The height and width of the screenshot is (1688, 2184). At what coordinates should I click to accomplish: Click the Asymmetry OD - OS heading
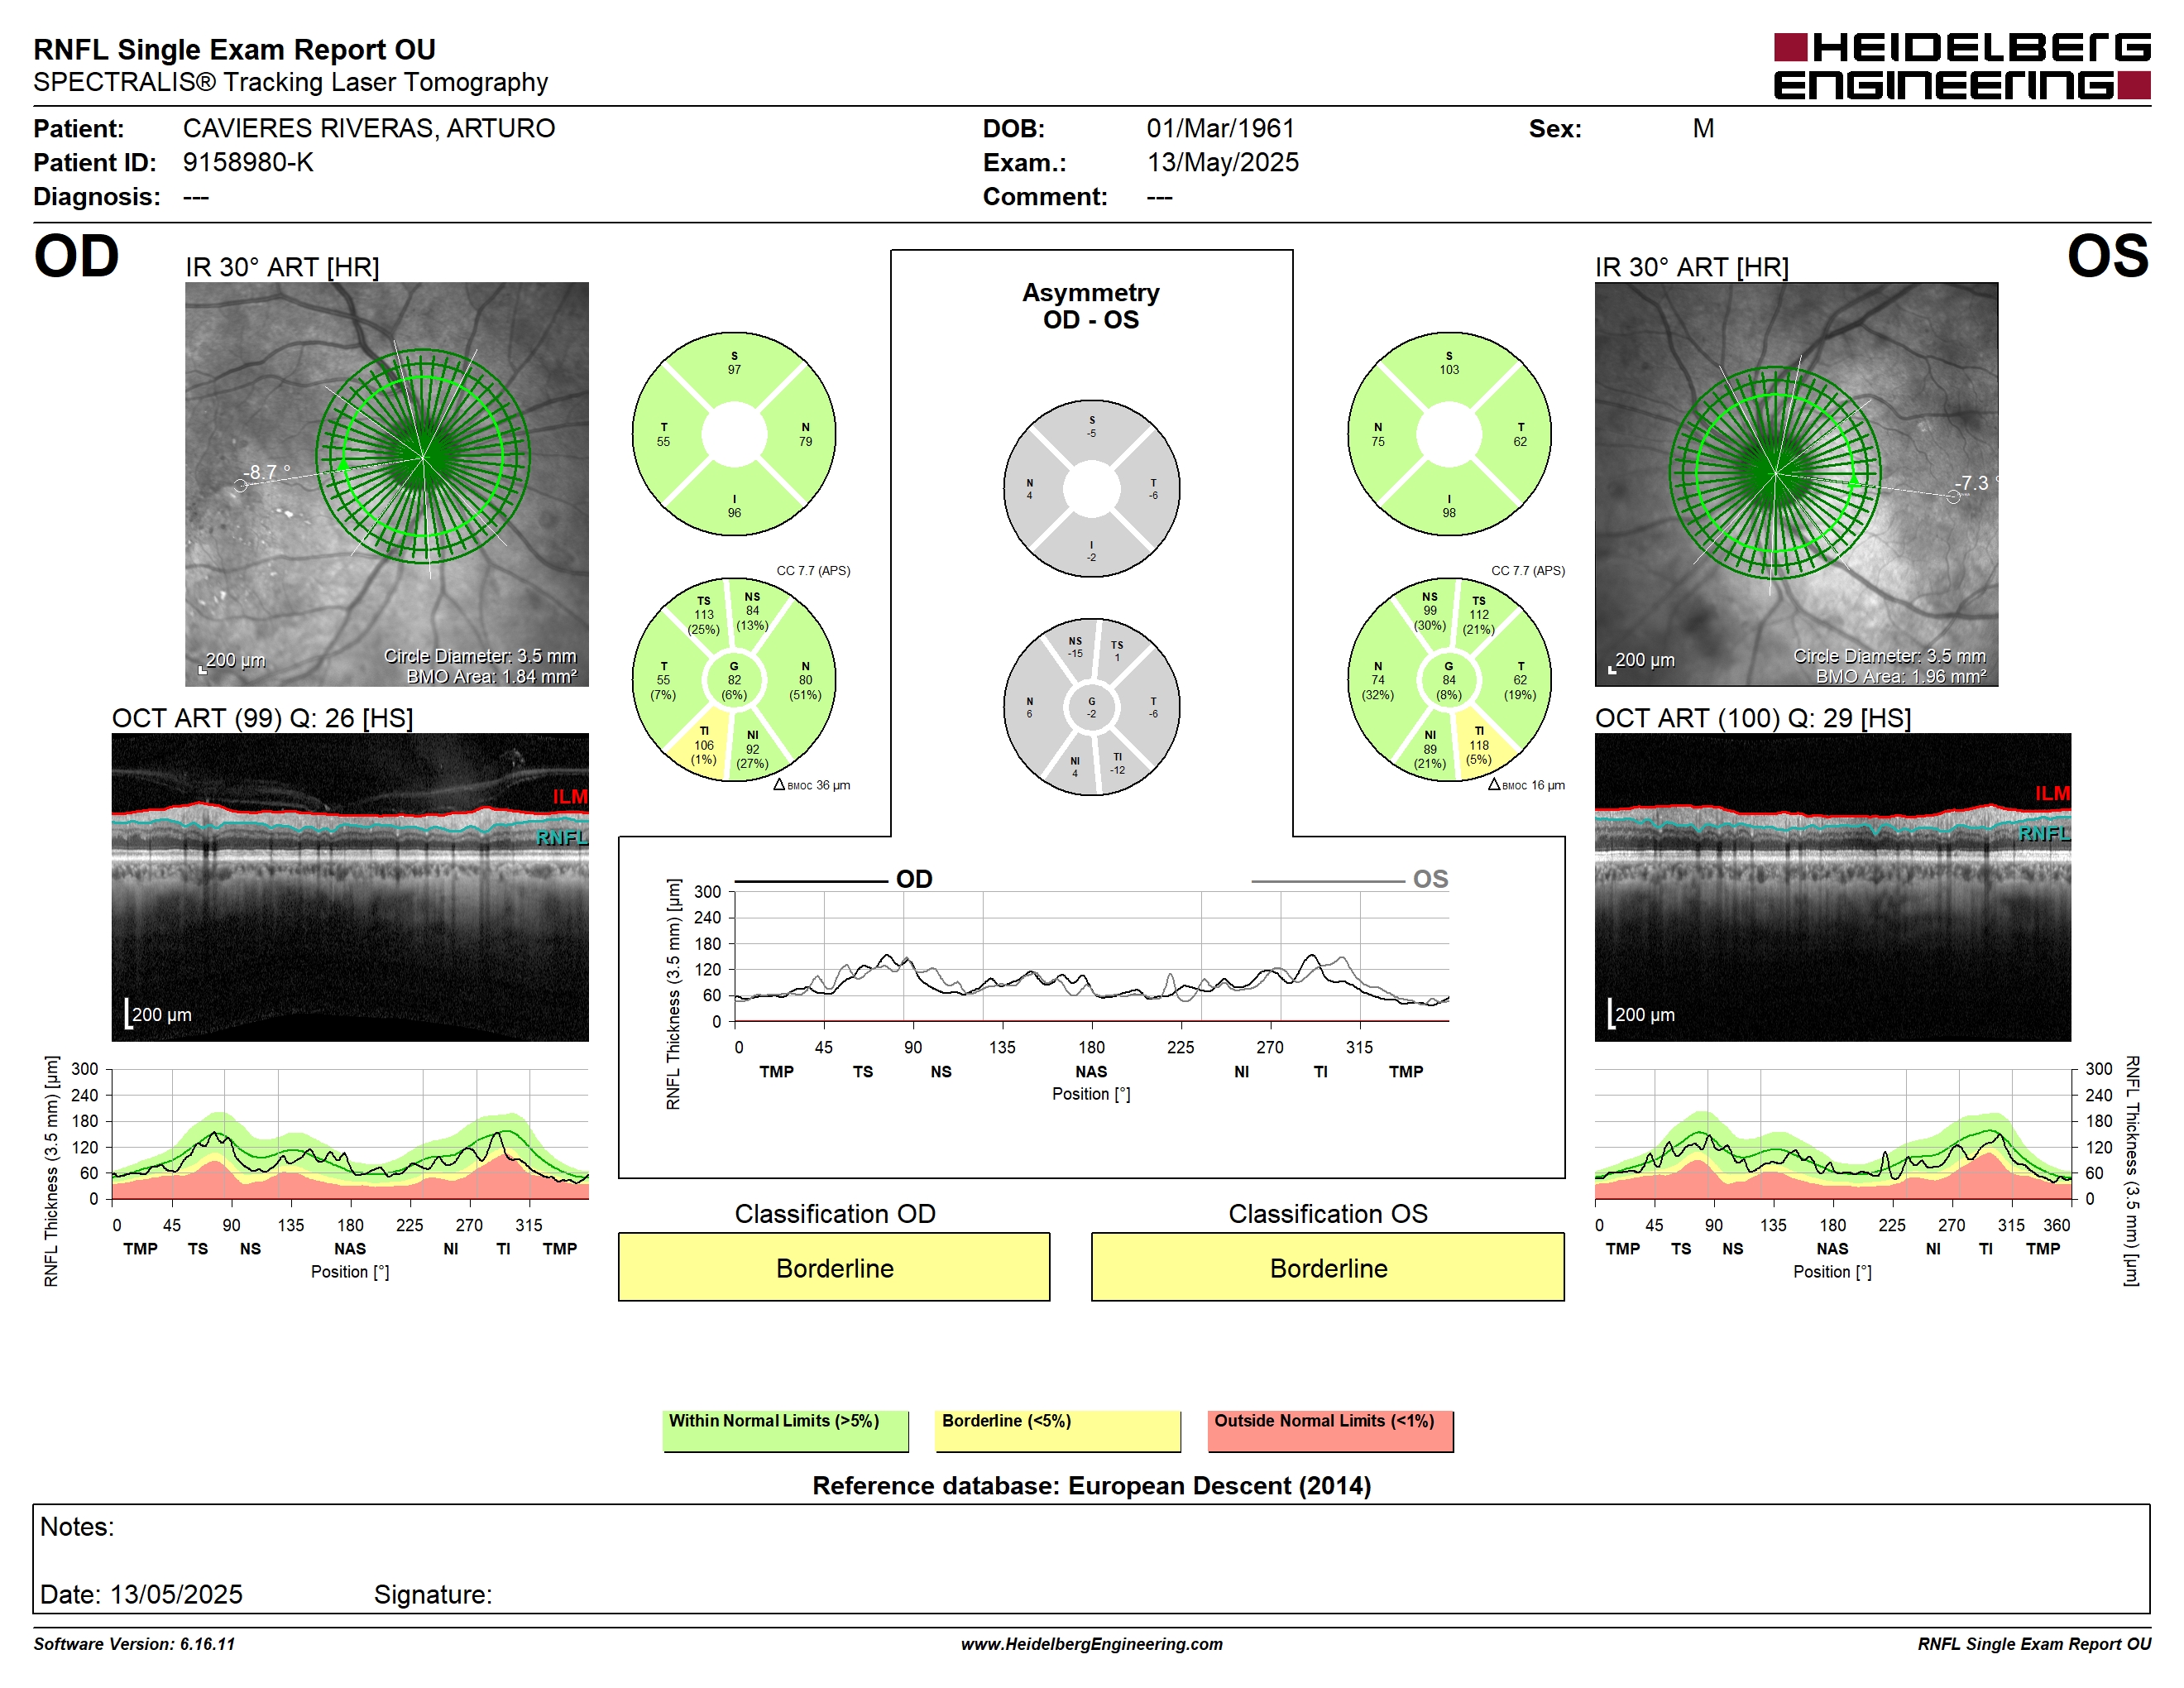point(1091,306)
